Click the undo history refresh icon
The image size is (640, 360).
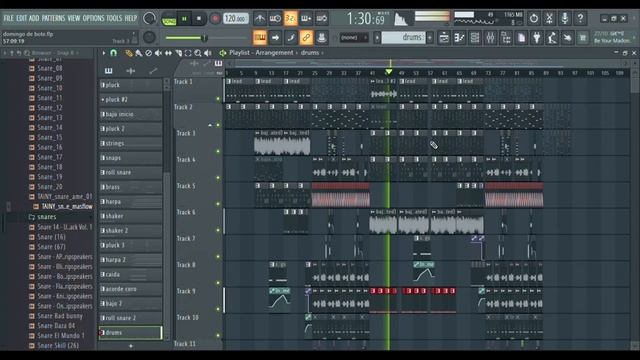coord(534,18)
